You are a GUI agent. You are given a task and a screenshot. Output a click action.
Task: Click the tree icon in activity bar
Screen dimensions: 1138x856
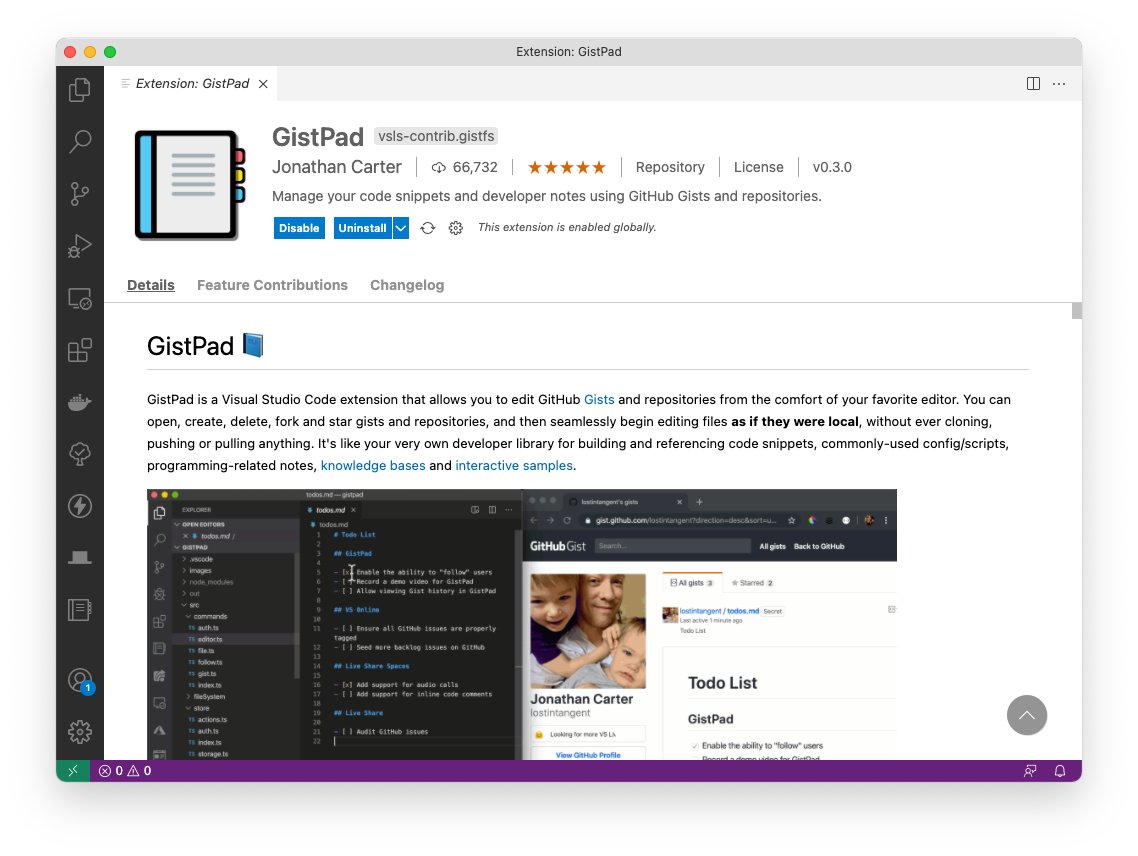80,455
